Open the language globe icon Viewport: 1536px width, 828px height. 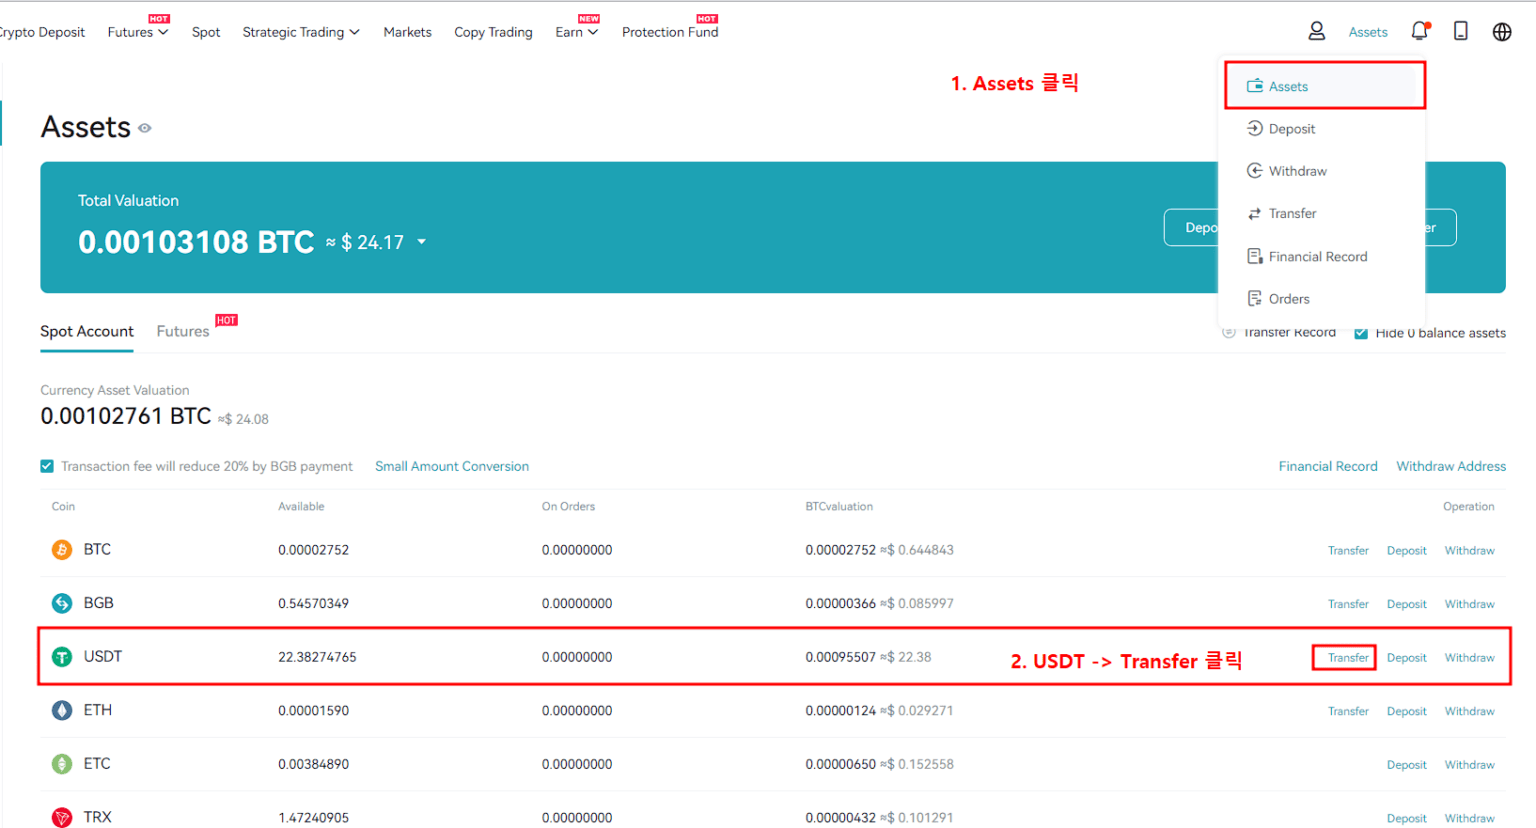pyautogui.click(x=1501, y=31)
